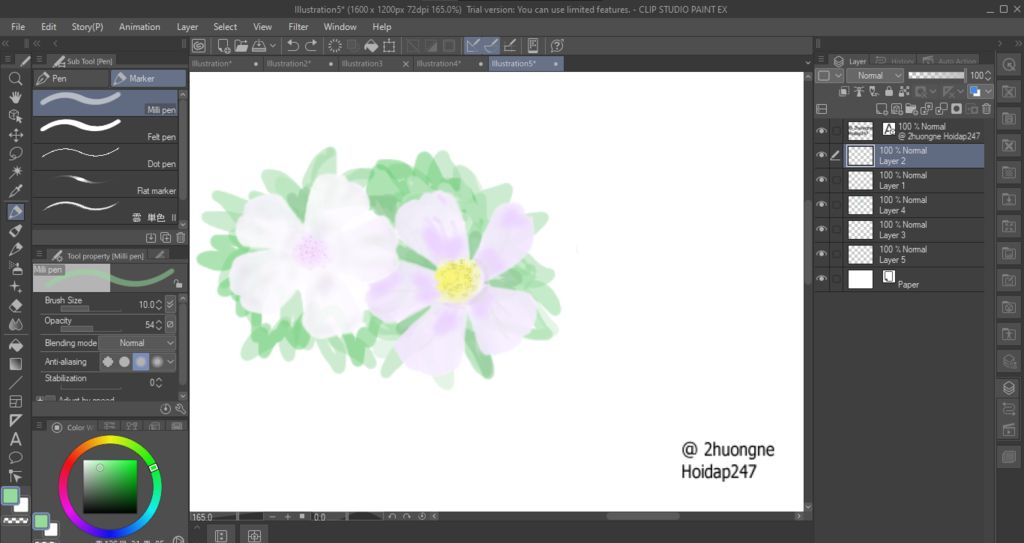
Task: Toggle Snap to Ruler in command bar
Action: [x=472, y=46]
